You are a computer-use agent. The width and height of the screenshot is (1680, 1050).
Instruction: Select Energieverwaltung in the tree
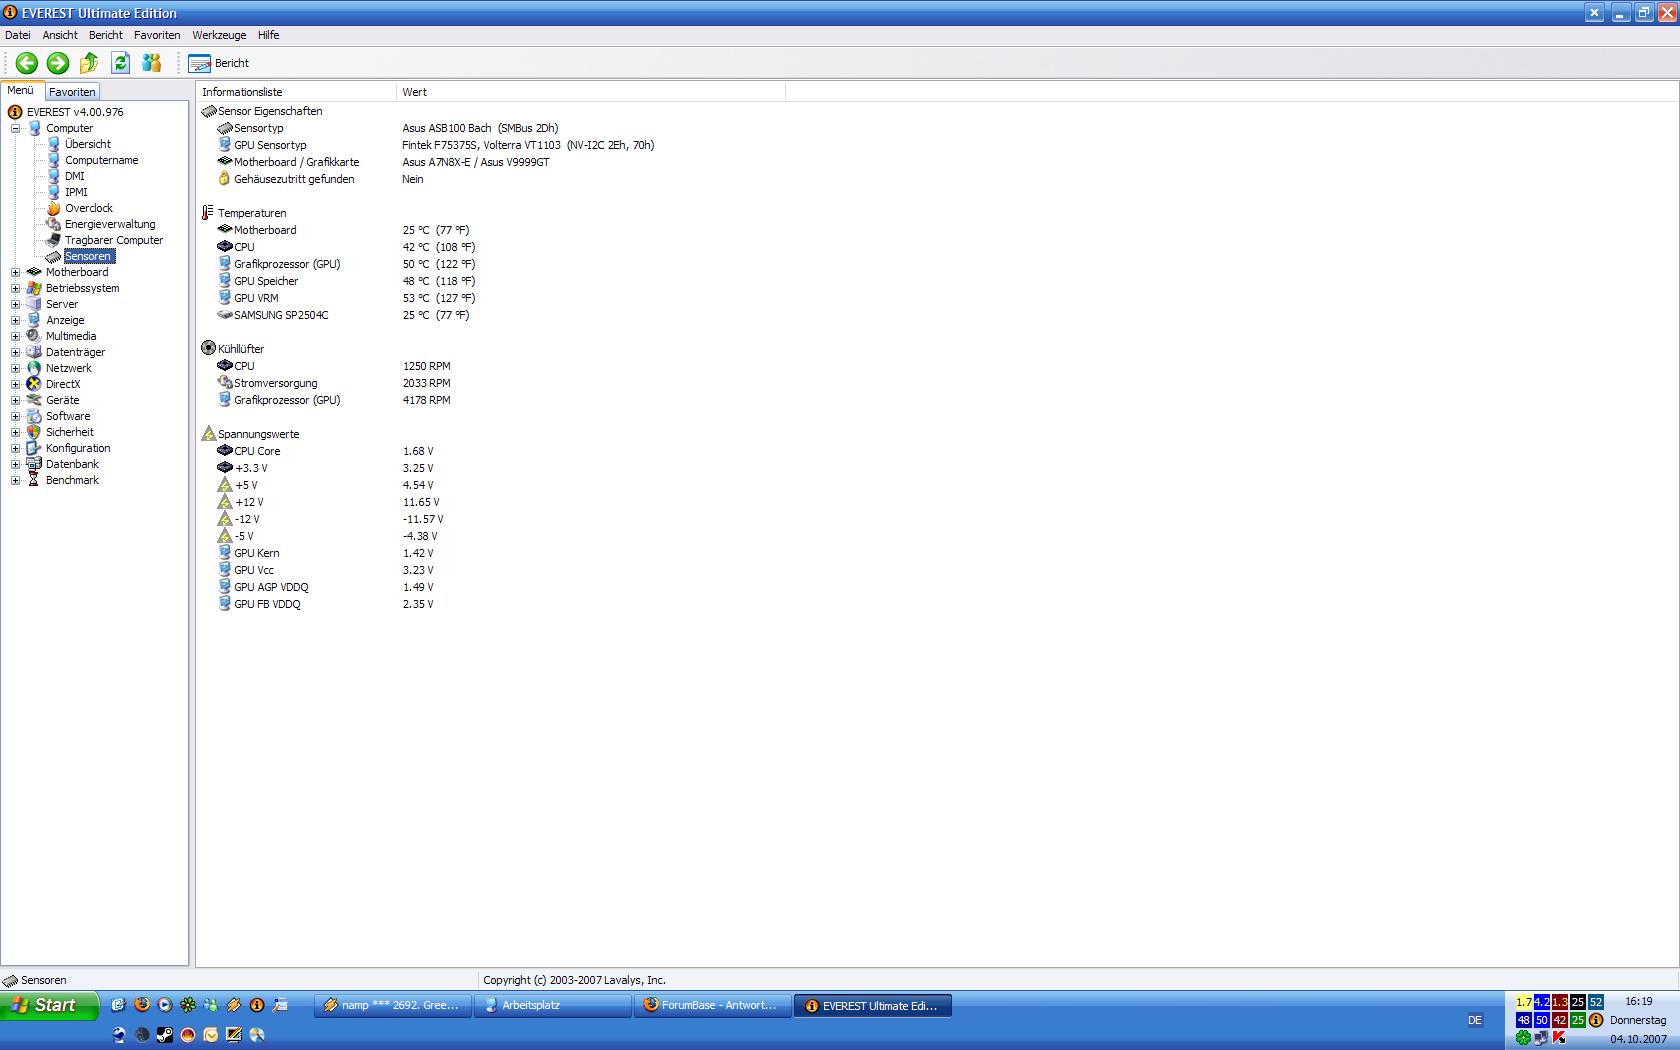pyautogui.click(x=110, y=224)
